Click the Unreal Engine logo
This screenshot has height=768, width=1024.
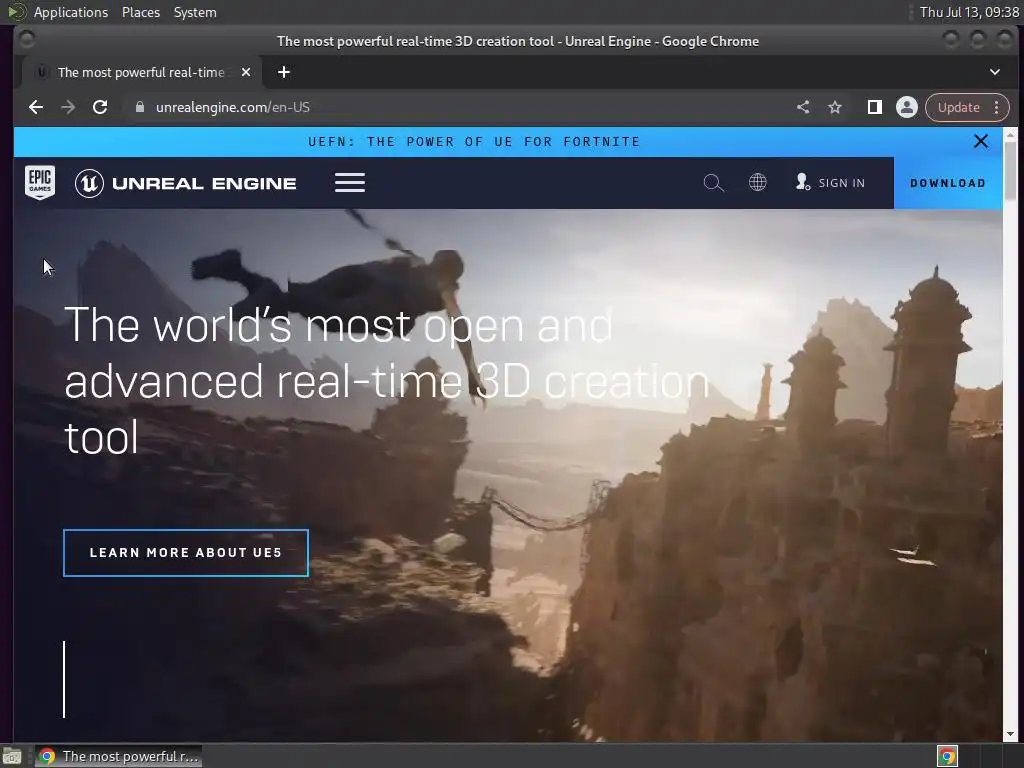(x=185, y=184)
